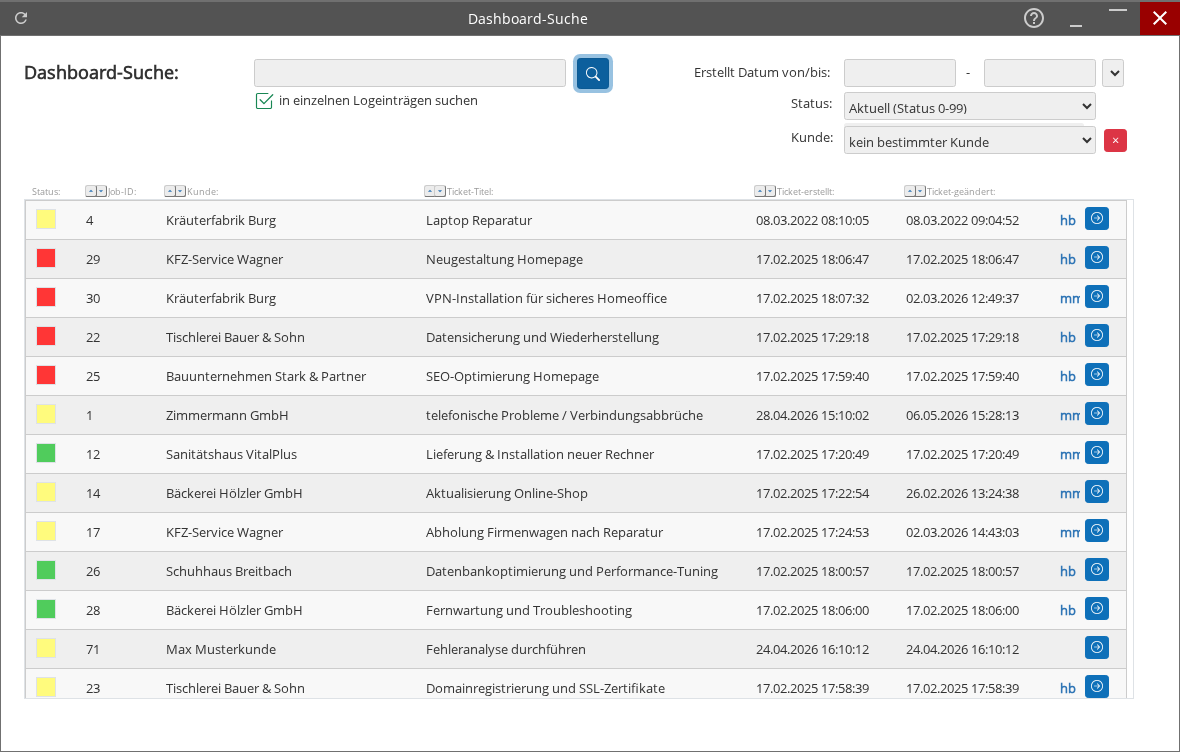1180x752 pixels.
Task: Open the Kunde dropdown 'kein bestimmter Kunde'
Action: (969, 141)
